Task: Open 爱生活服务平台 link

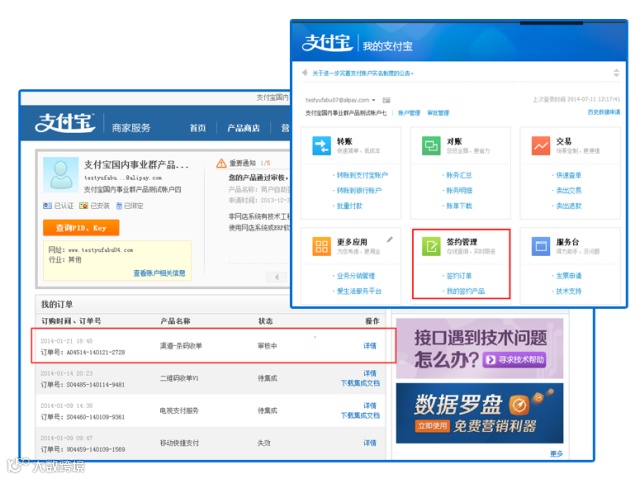Action: (359, 291)
